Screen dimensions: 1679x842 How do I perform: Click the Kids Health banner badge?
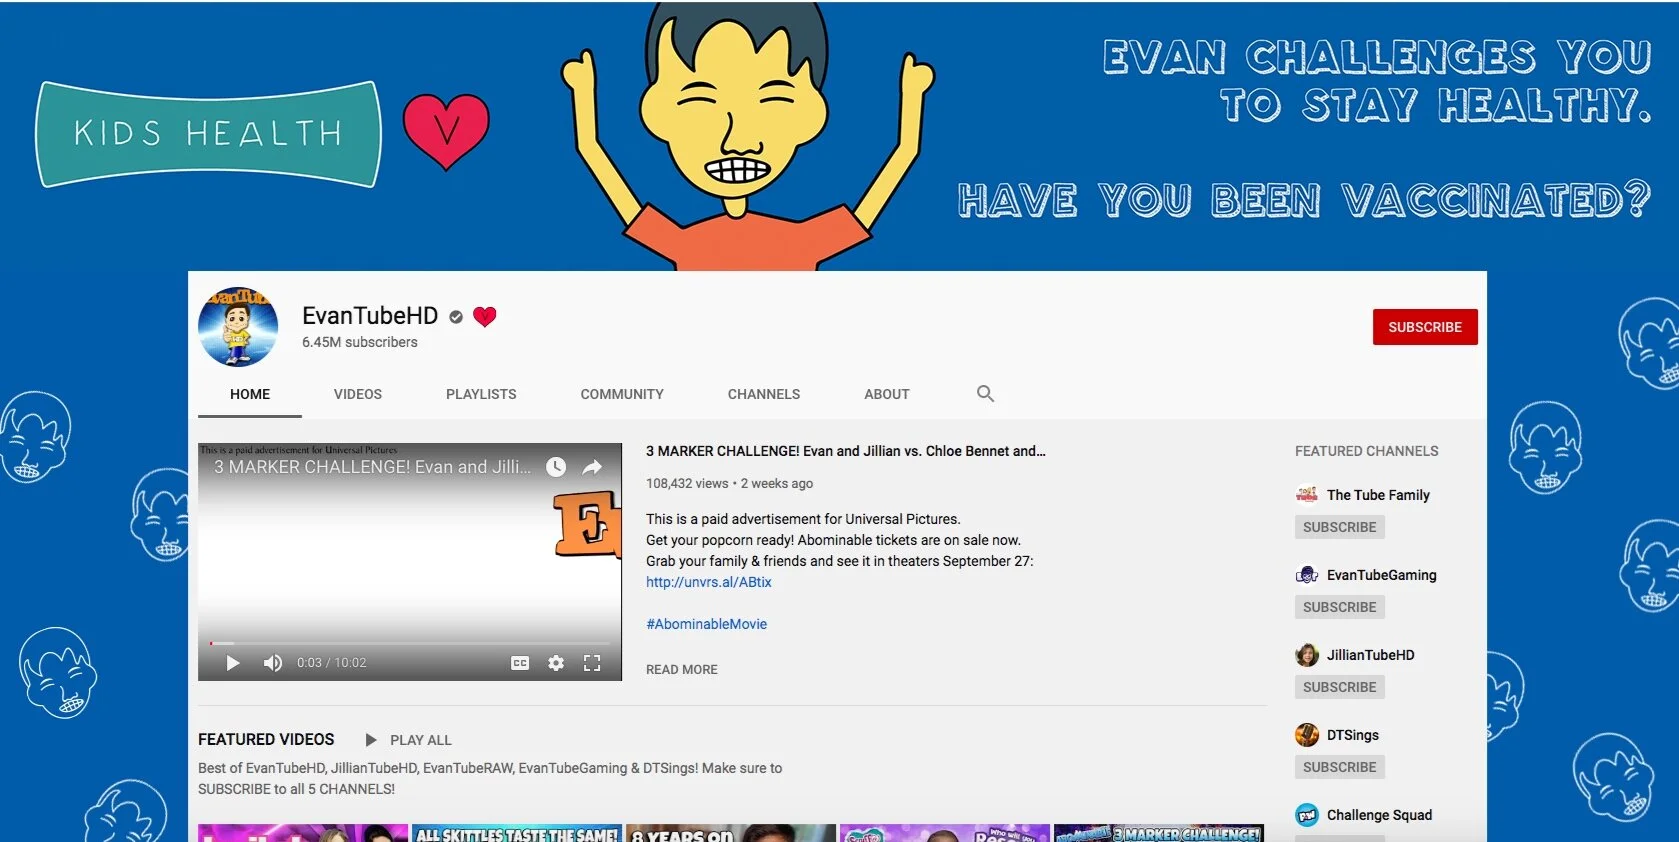click(209, 134)
